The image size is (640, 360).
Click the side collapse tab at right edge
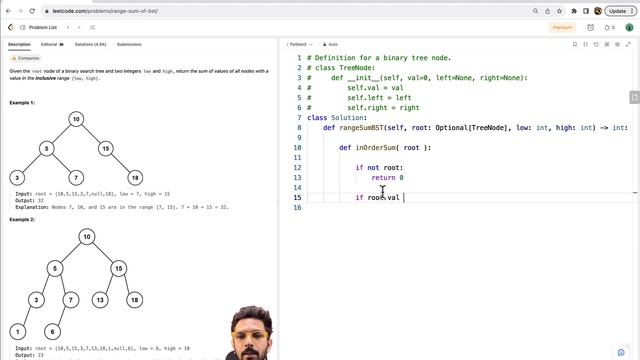coord(634,97)
